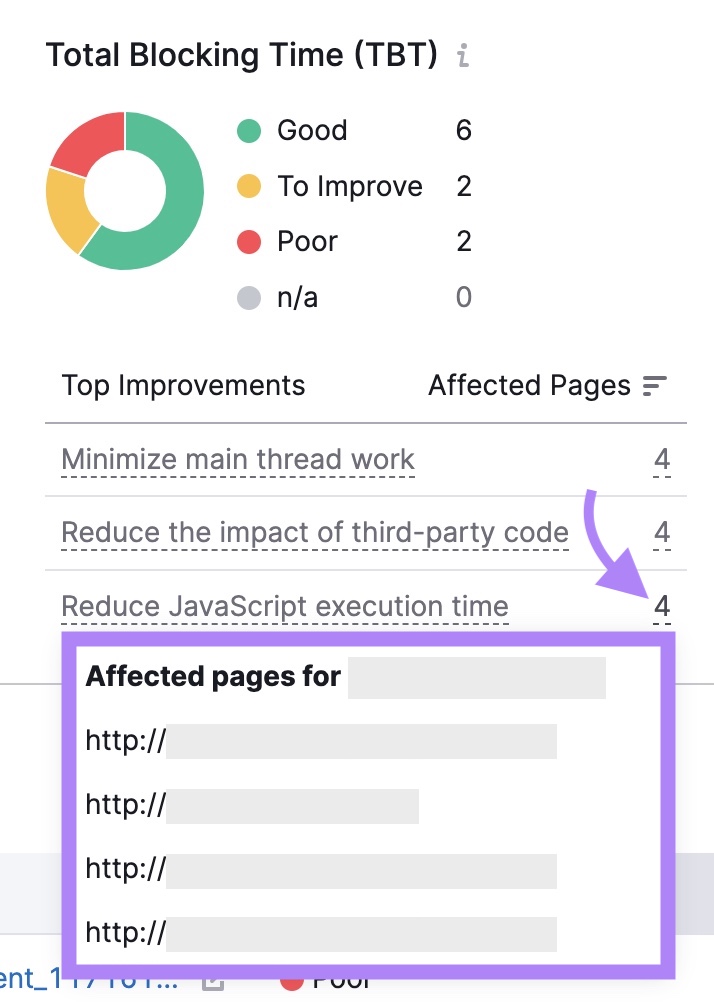Image resolution: width=714 pixels, height=1002 pixels.
Task: Open Minimize main thread work details
Action: [x=237, y=459]
